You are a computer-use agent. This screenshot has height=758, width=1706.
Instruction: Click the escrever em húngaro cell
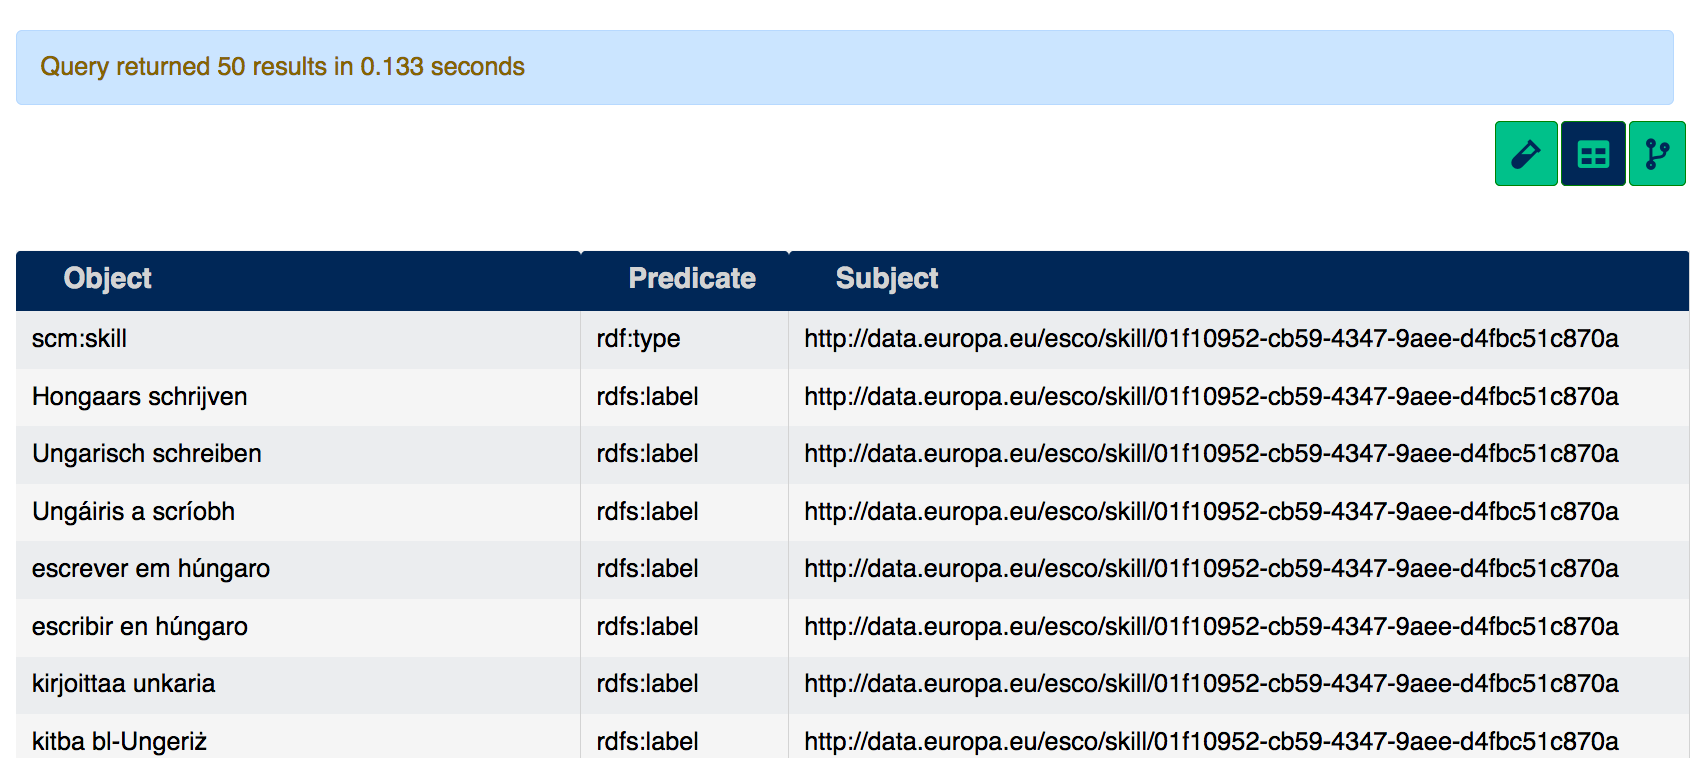pyautogui.click(x=151, y=569)
